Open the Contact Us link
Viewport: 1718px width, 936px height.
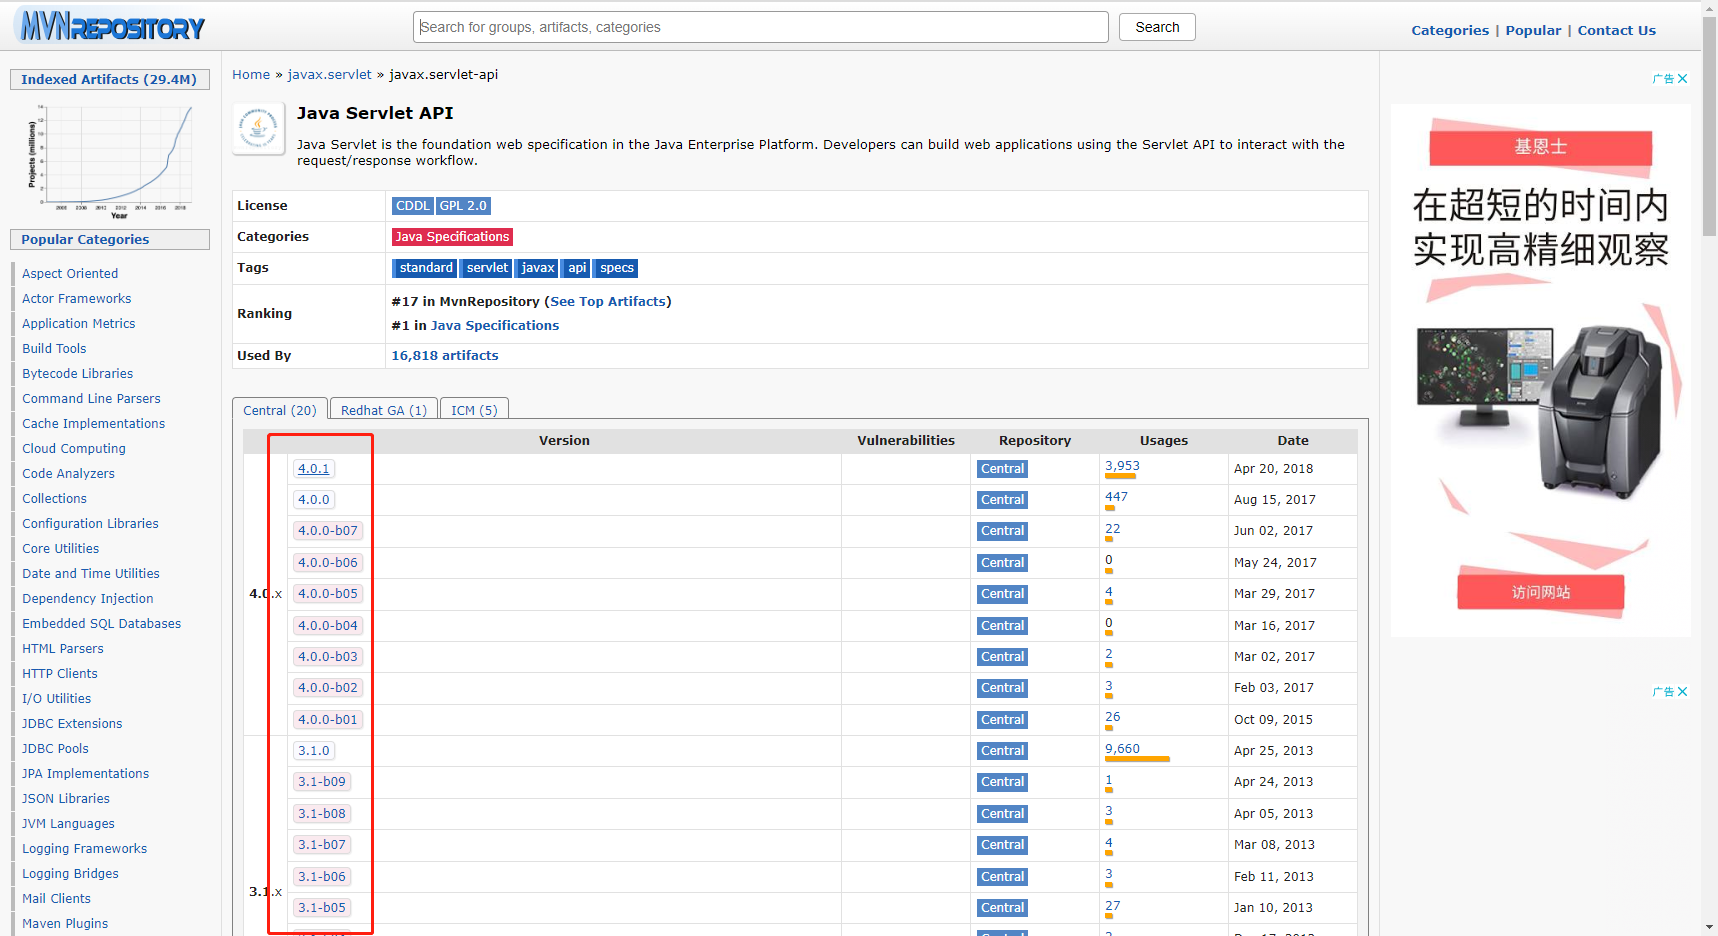(1616, 31)
